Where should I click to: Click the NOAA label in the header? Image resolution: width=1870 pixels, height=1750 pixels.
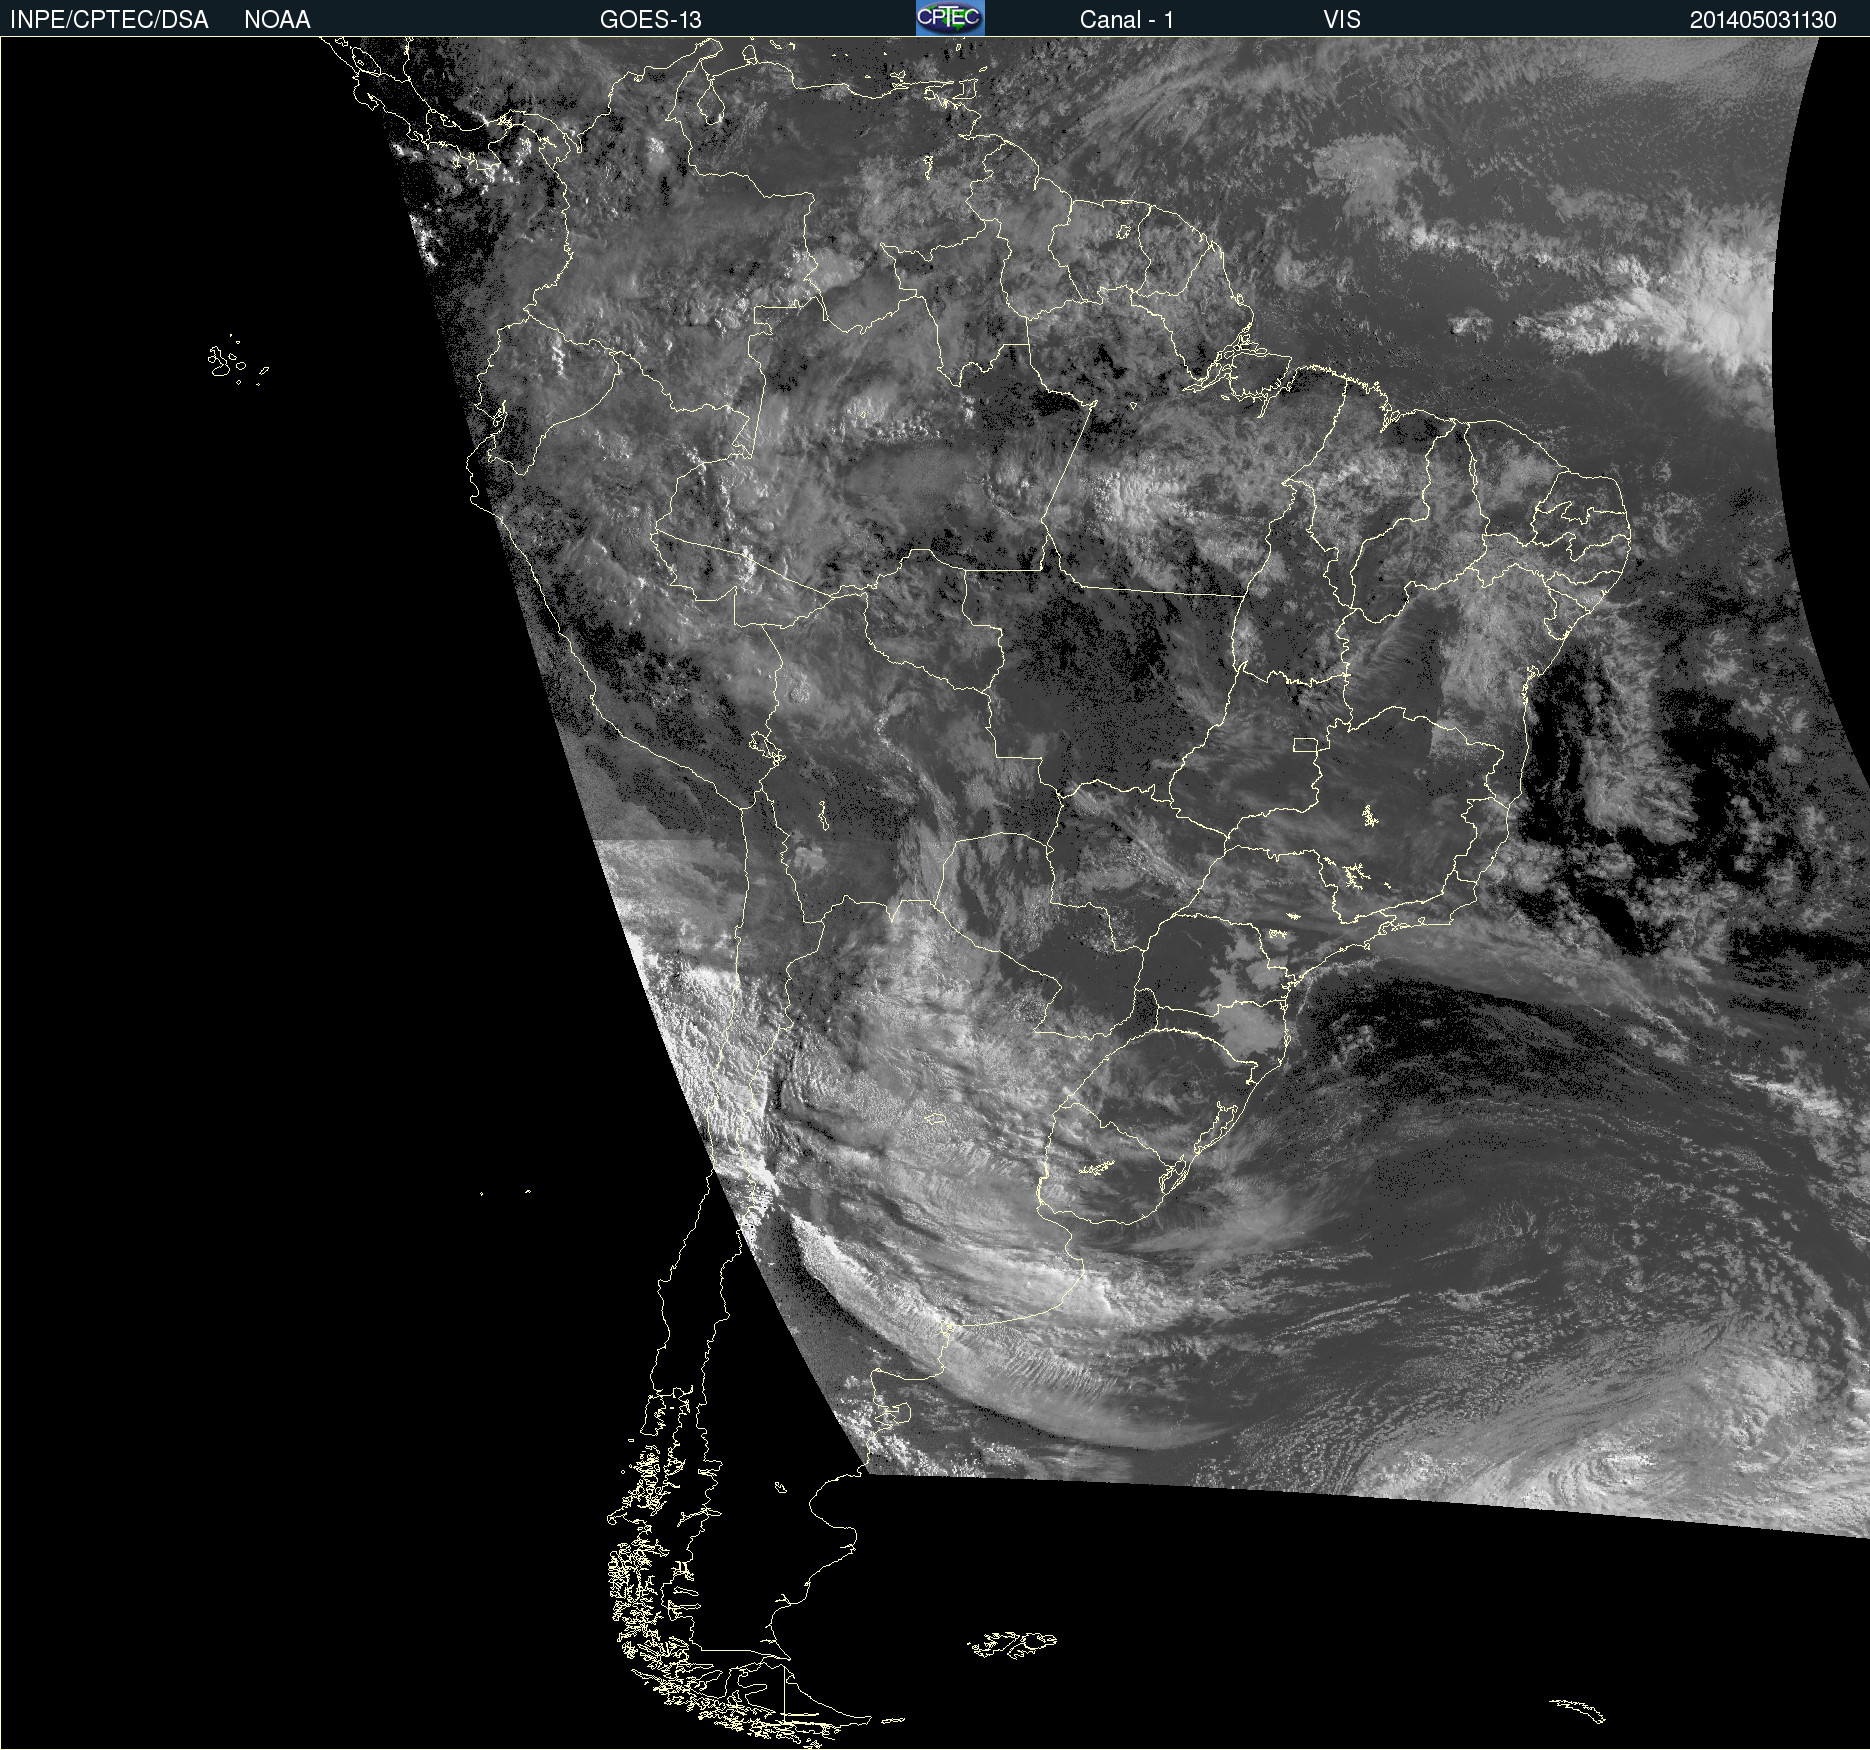coord(277,20)
